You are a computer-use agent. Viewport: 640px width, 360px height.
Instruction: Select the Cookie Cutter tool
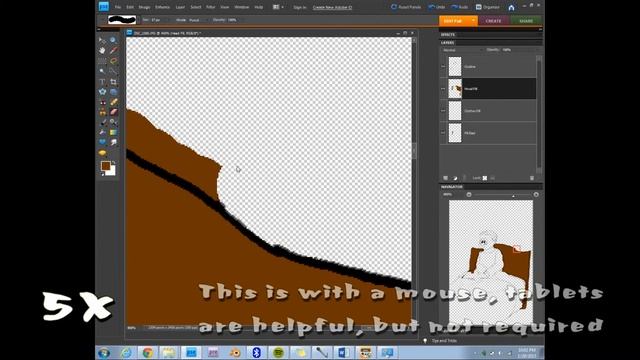(x=102, y=92)
